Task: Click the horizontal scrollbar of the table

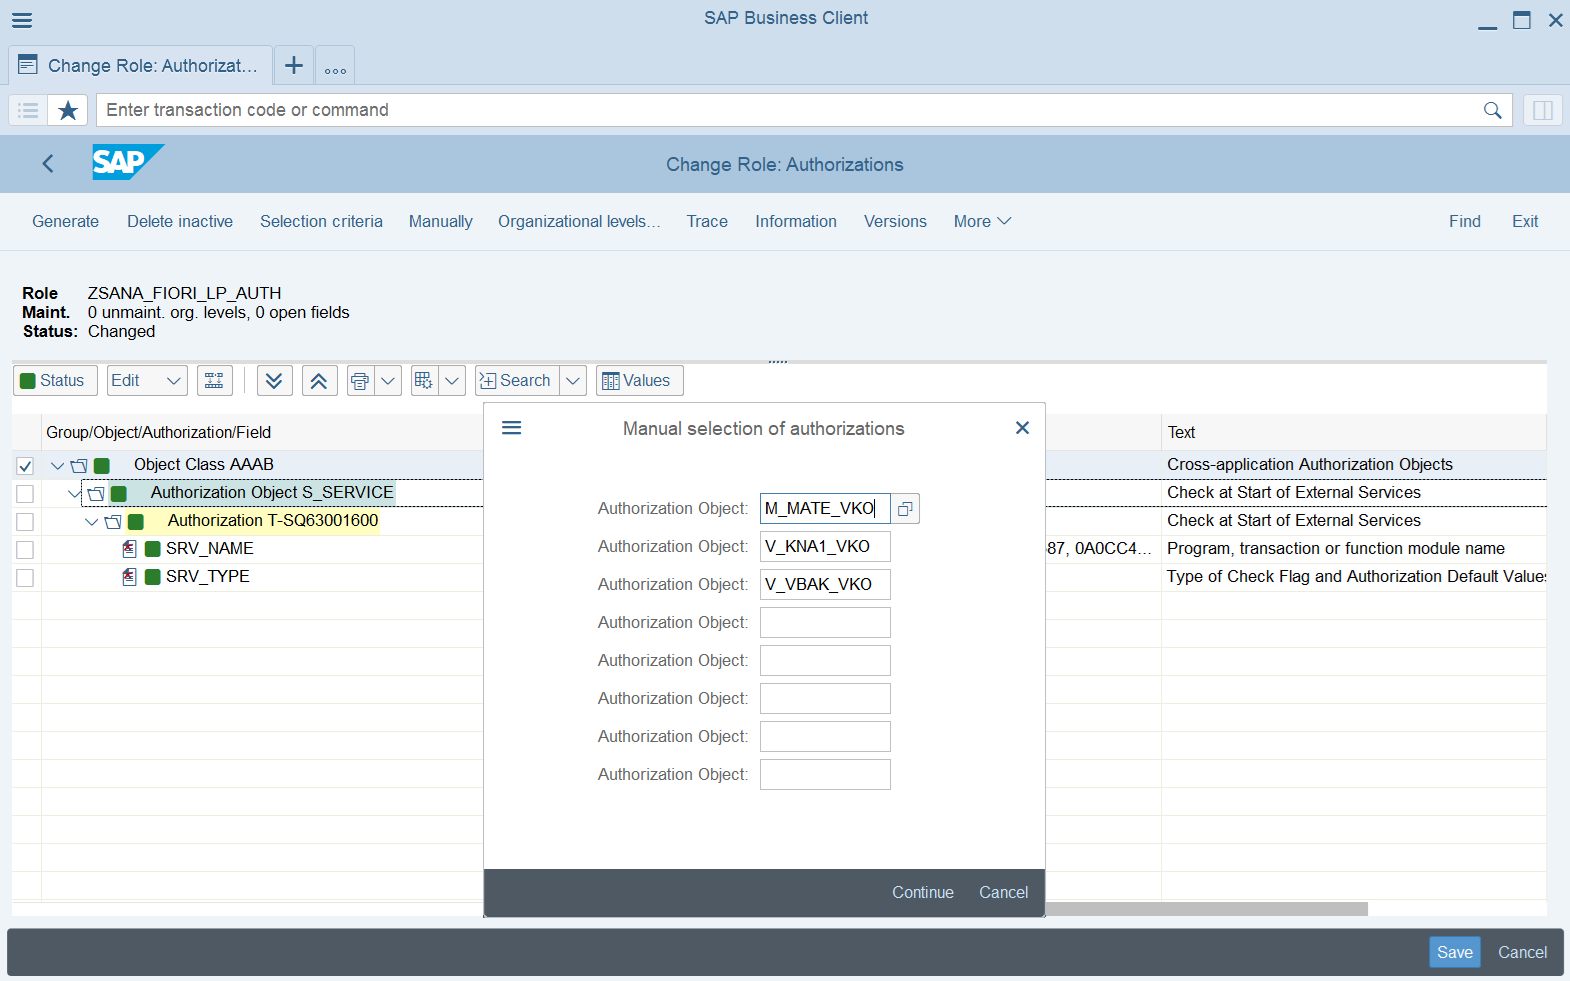Action: point(1206,909)
